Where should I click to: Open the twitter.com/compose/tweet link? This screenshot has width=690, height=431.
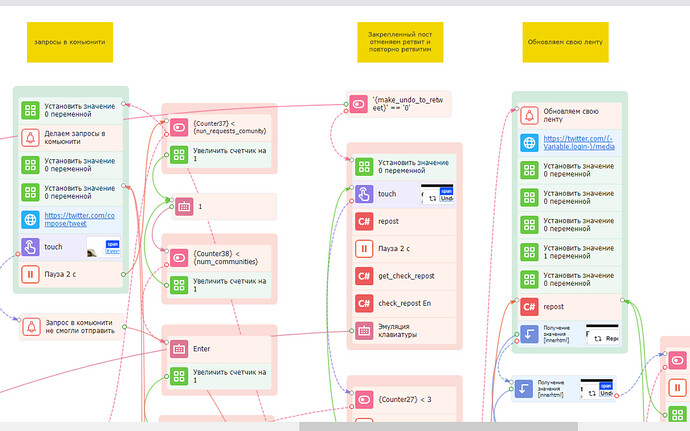click(79, 220)
